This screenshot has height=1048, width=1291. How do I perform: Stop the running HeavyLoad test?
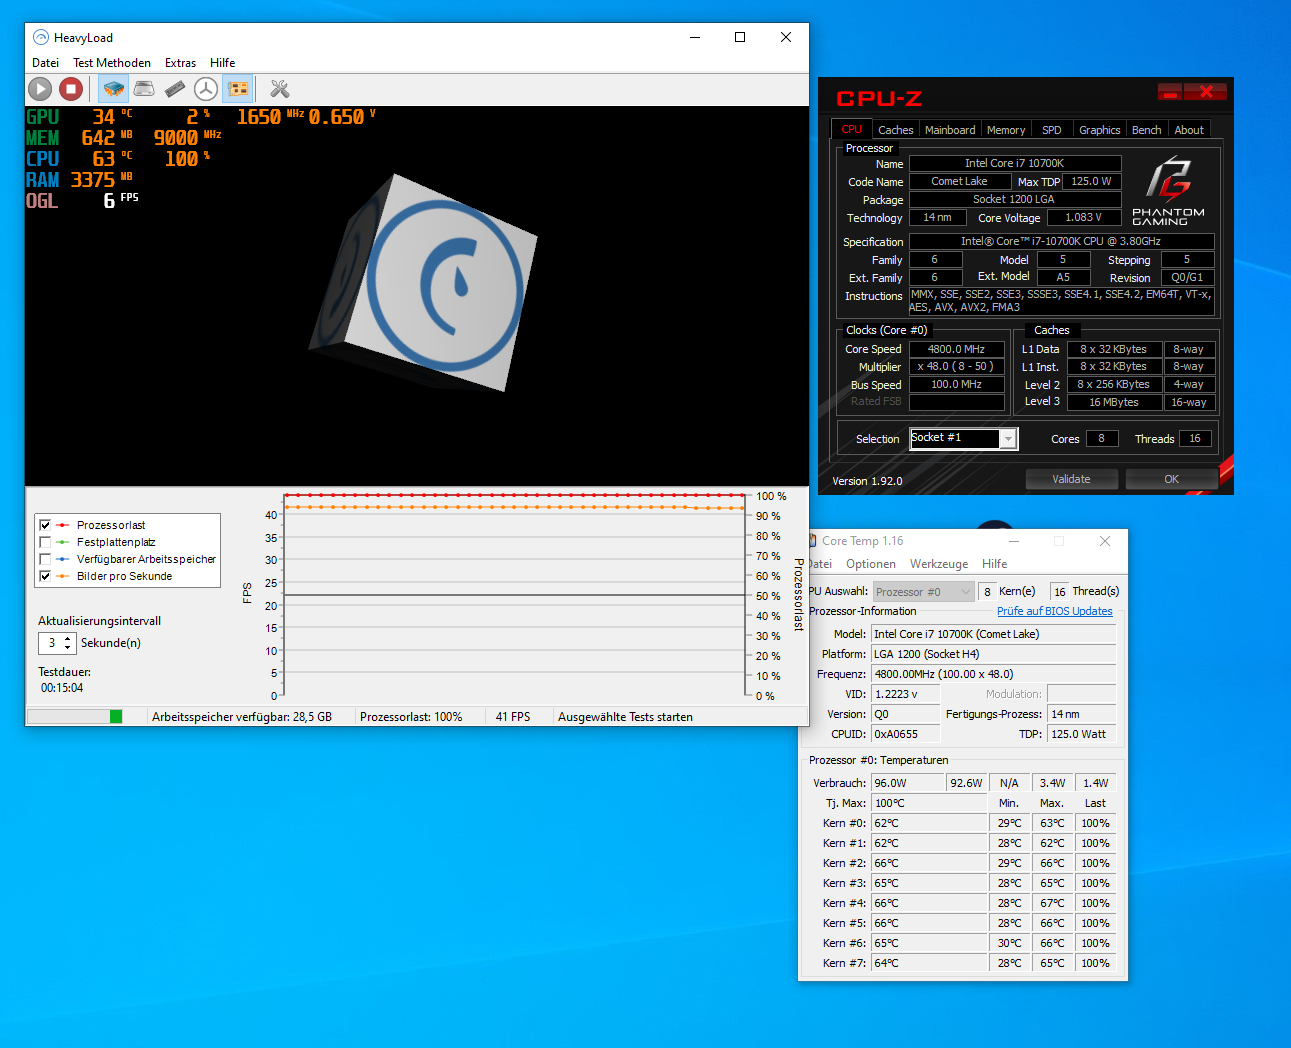pos(71,89)
